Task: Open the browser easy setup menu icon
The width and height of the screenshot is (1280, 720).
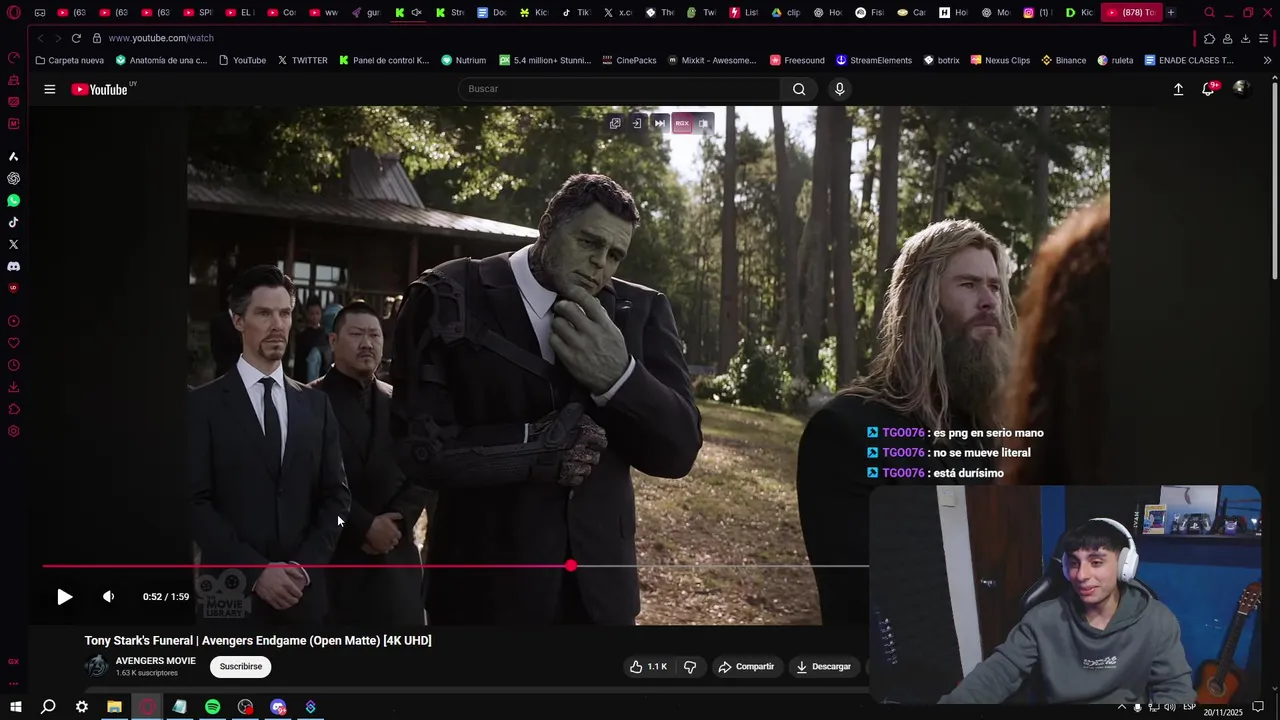Action: [1264, 38]
